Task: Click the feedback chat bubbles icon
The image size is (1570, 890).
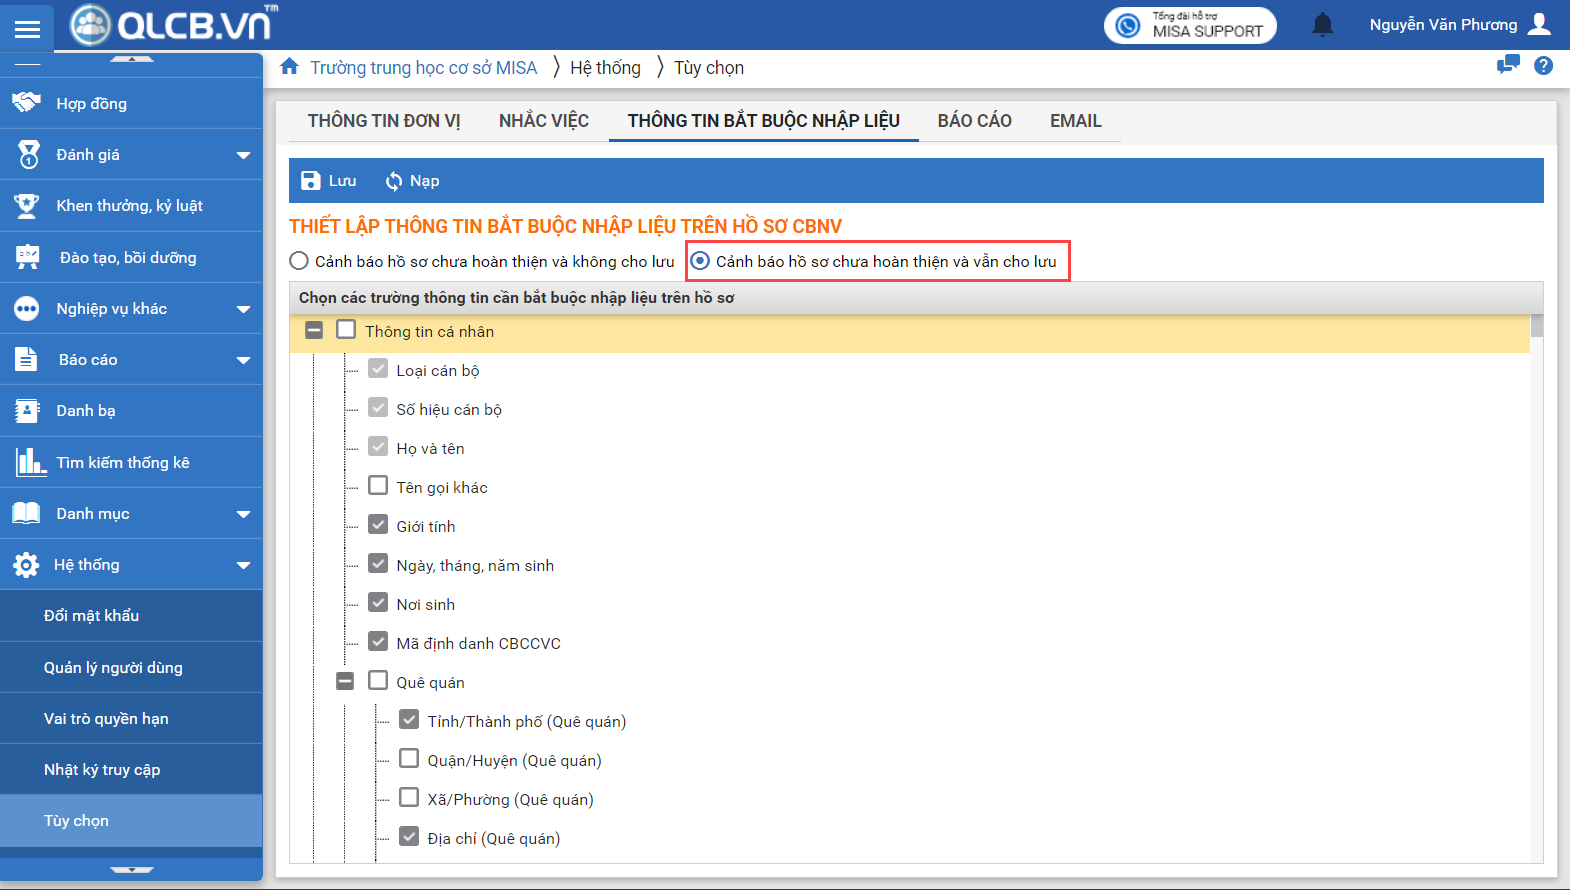Action: click(x=1507, y=66)
